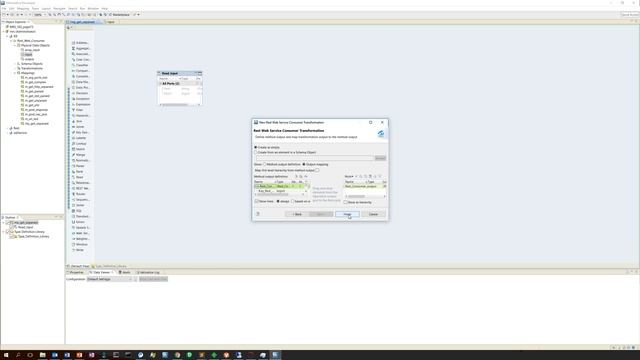Viewport: 640px width, 360px height.
Task: Open the Window menu
Action: pos(93,8)
